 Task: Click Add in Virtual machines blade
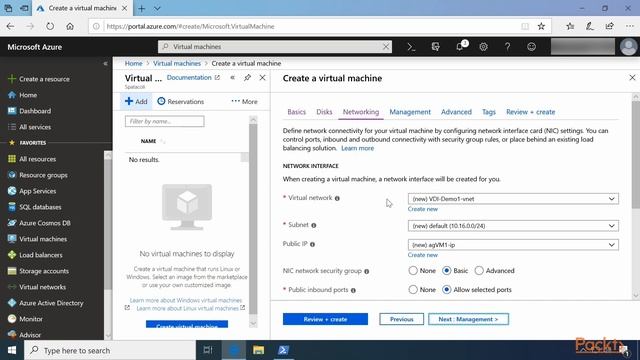coord(136,101)
